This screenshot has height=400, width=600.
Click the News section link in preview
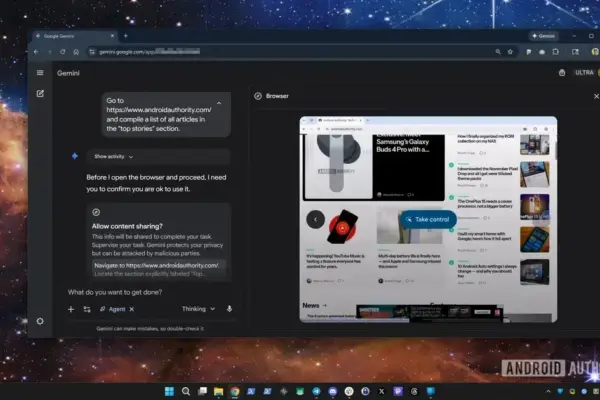click(x=315, y=305)
